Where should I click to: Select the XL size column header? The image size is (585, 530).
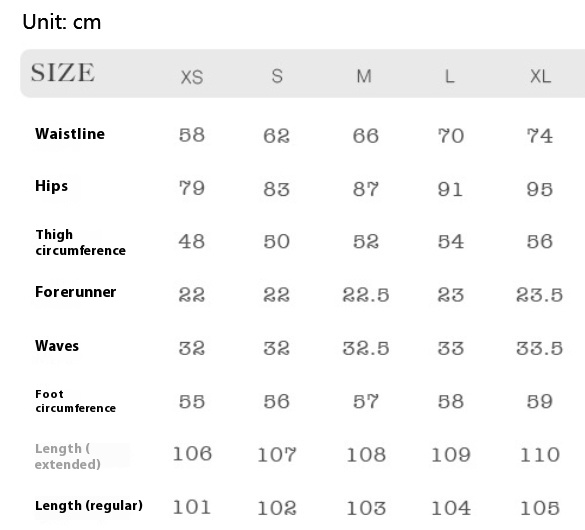(x=540, y=76)
